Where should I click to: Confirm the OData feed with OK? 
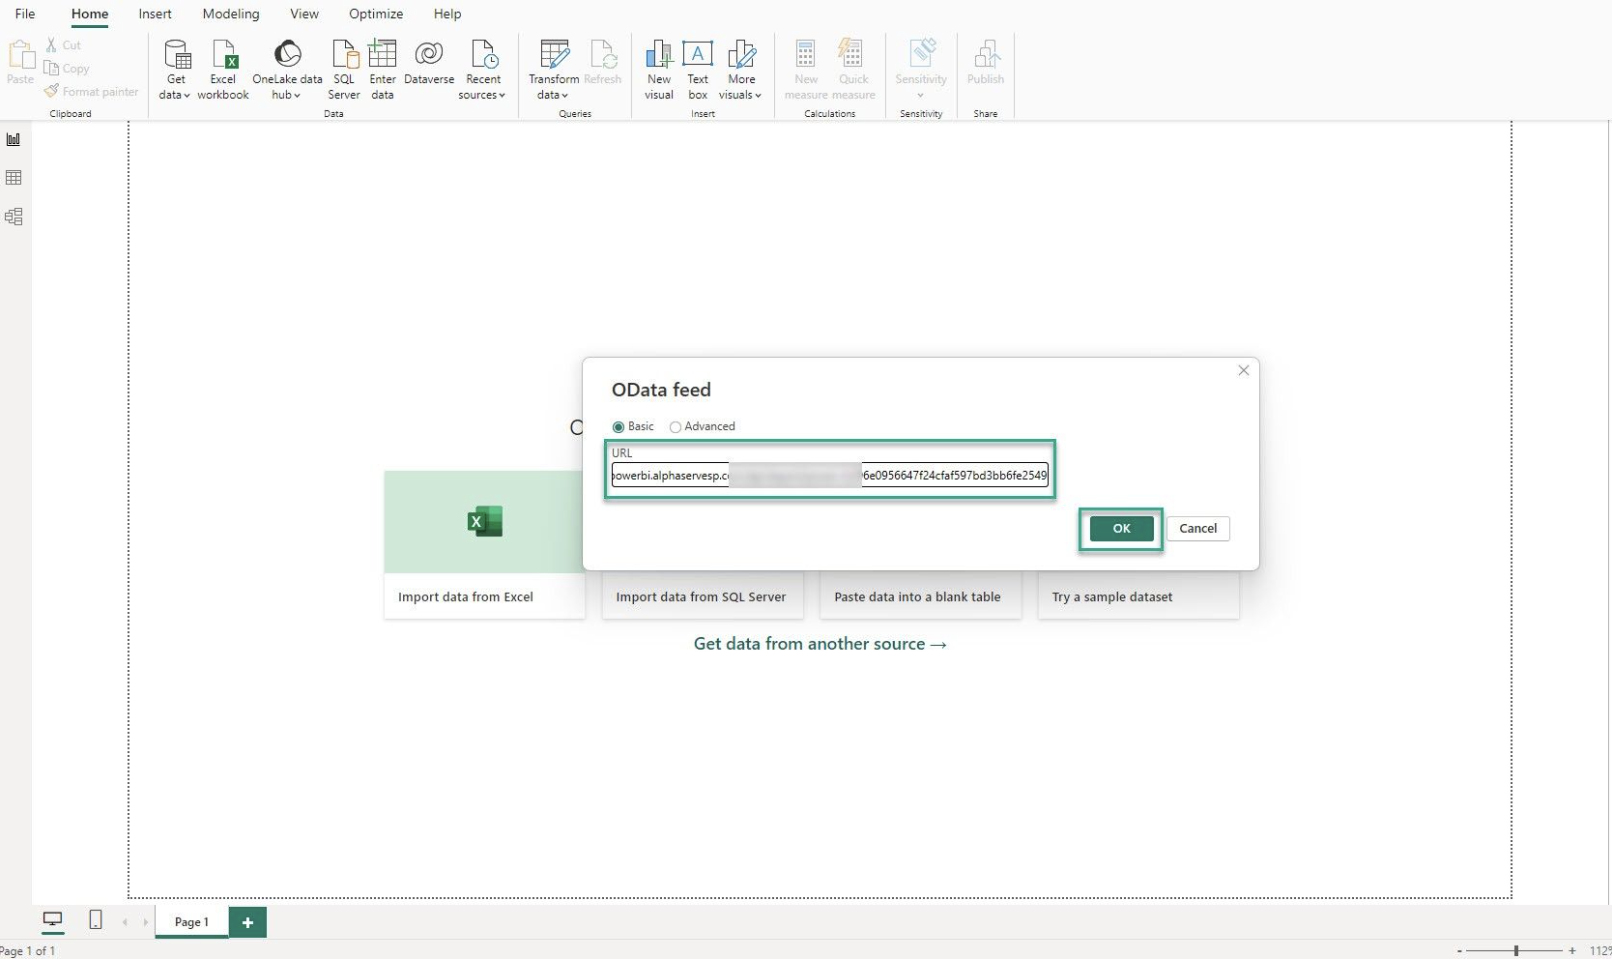click(x=1120, y=528)
